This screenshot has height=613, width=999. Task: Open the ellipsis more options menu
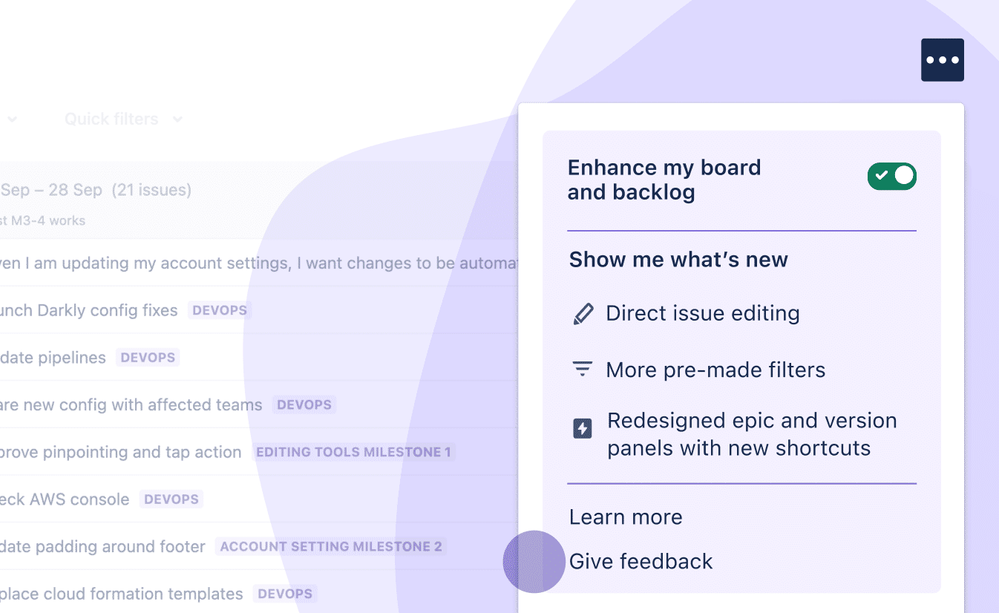[941, 59]
